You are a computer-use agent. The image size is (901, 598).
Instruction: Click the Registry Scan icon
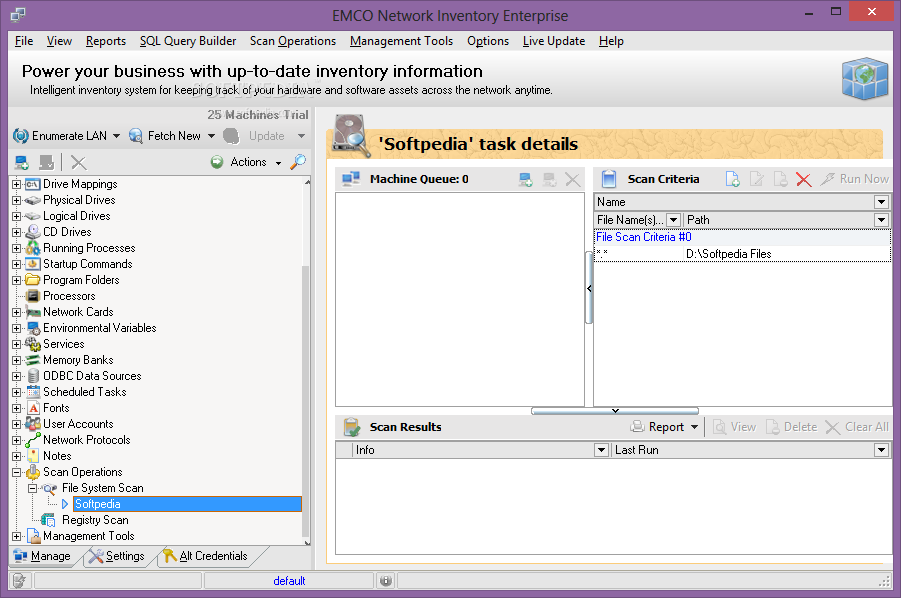tap(48, 520)
